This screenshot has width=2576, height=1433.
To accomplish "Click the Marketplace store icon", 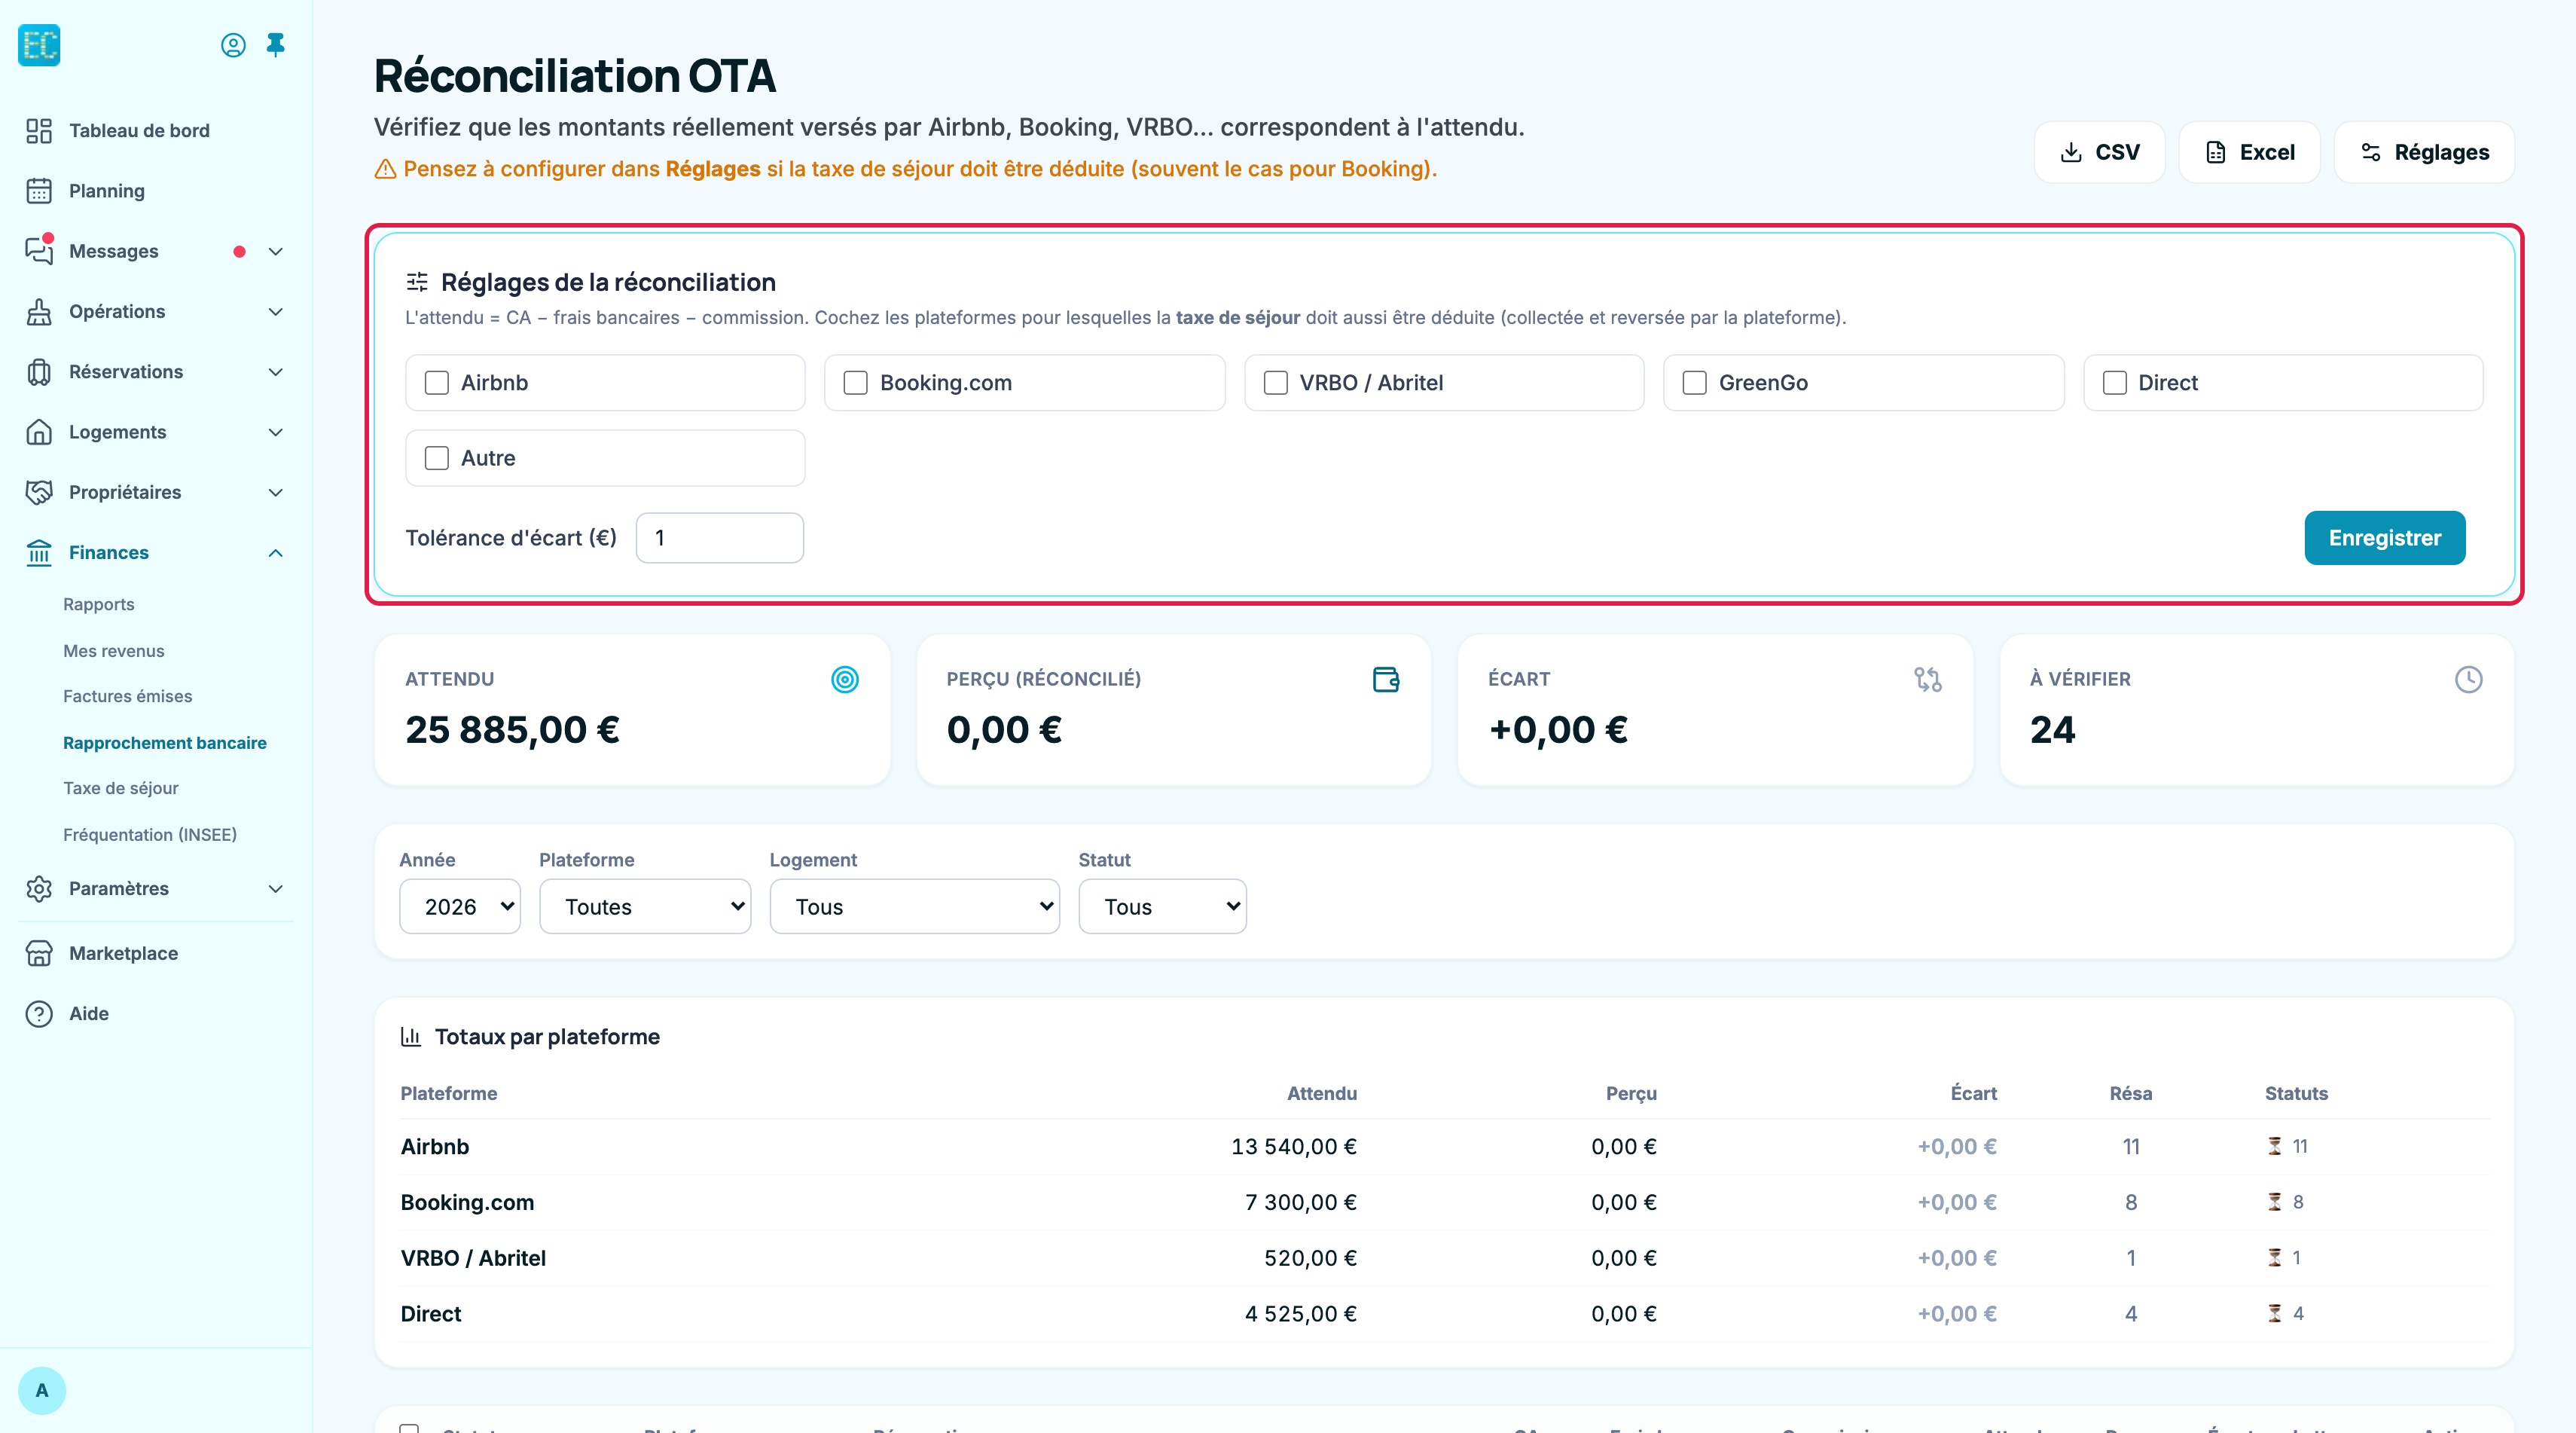I will tap(39, 953).
